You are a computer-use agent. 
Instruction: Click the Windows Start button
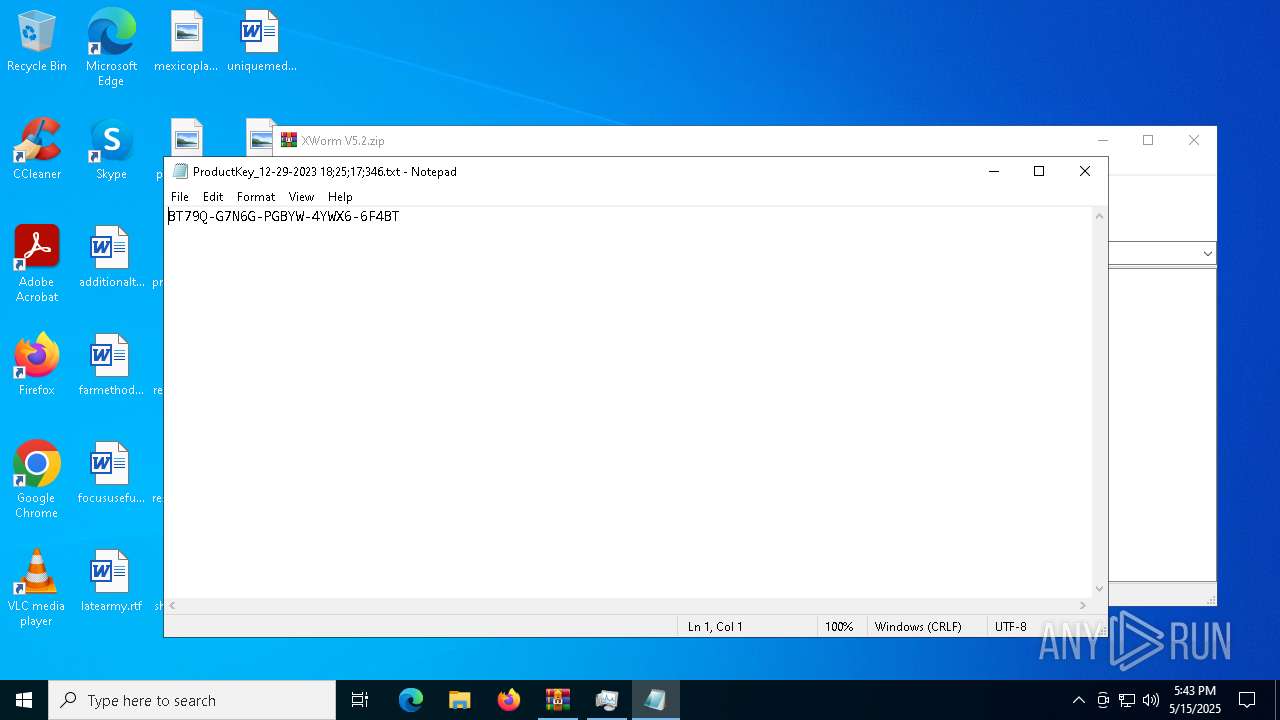point(24,700)
